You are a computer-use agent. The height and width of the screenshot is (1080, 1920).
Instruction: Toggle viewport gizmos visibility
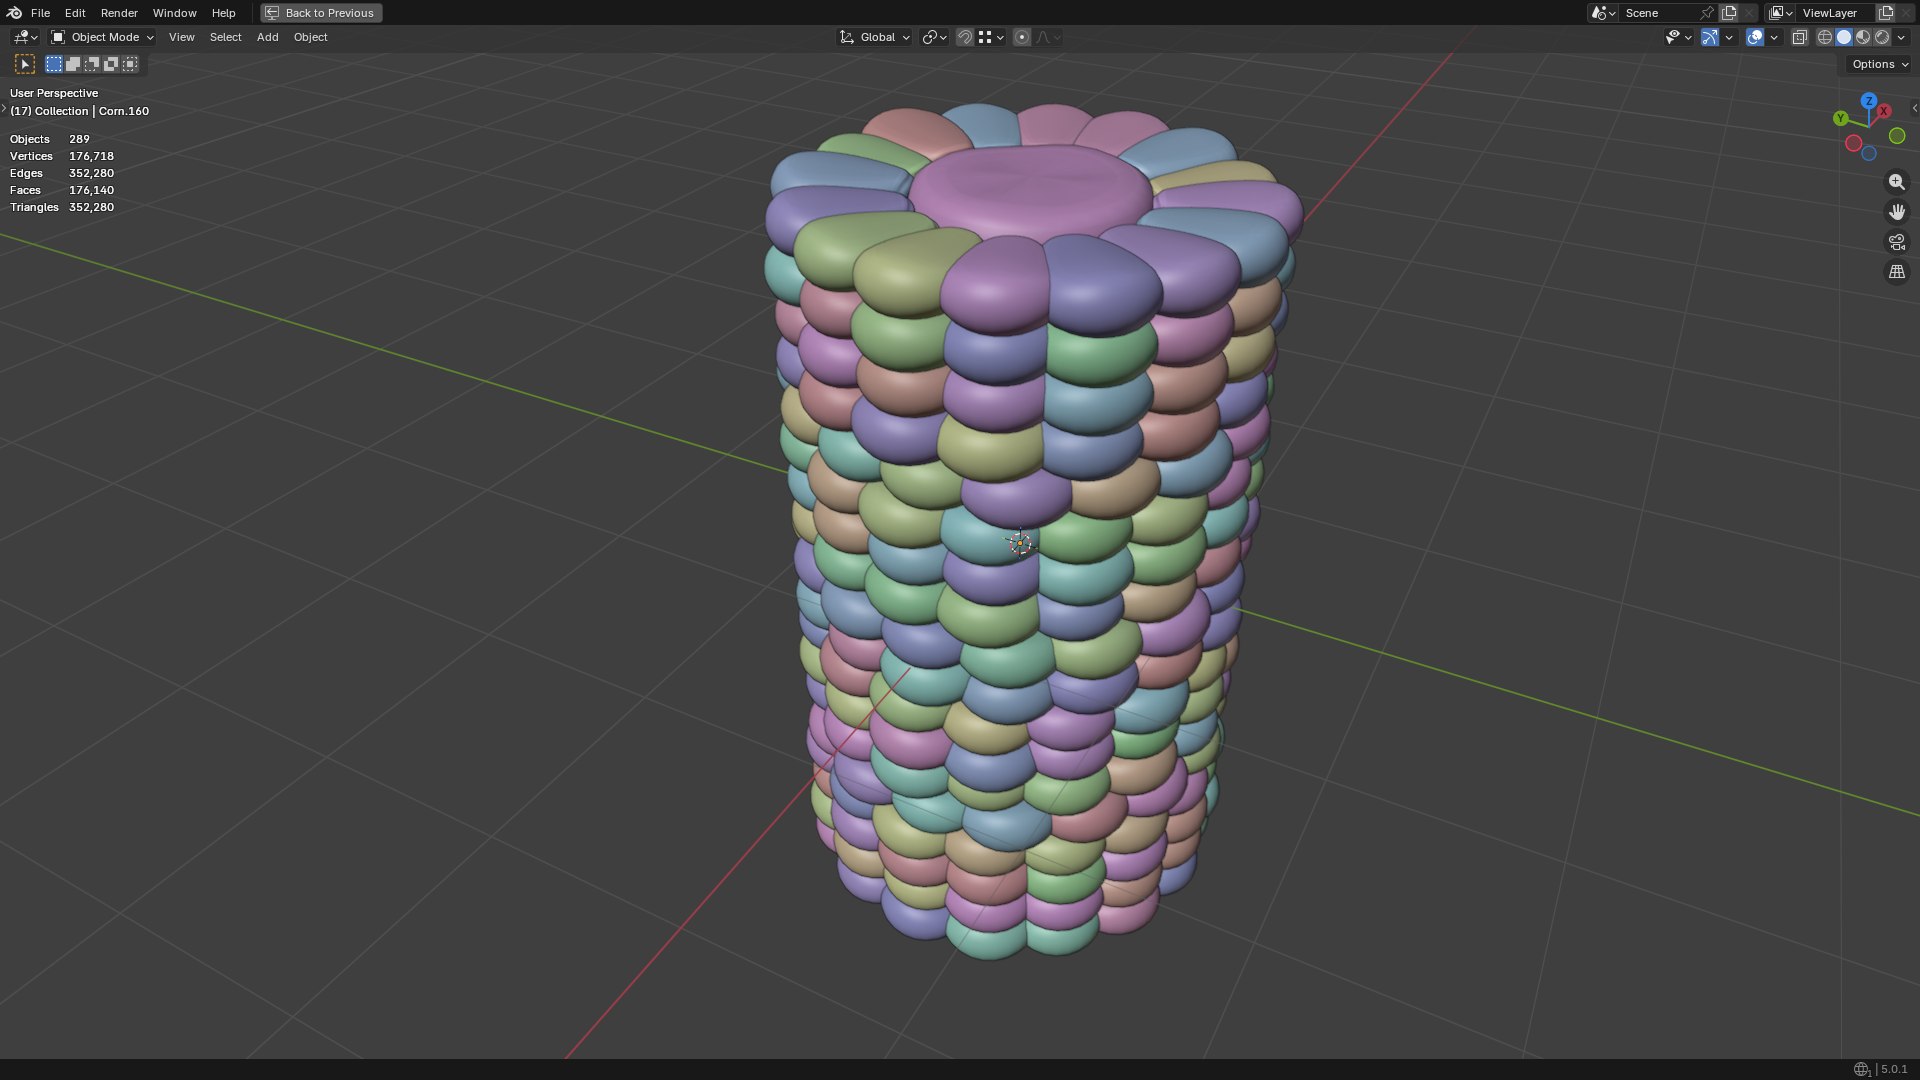[x=1710, y=37]
